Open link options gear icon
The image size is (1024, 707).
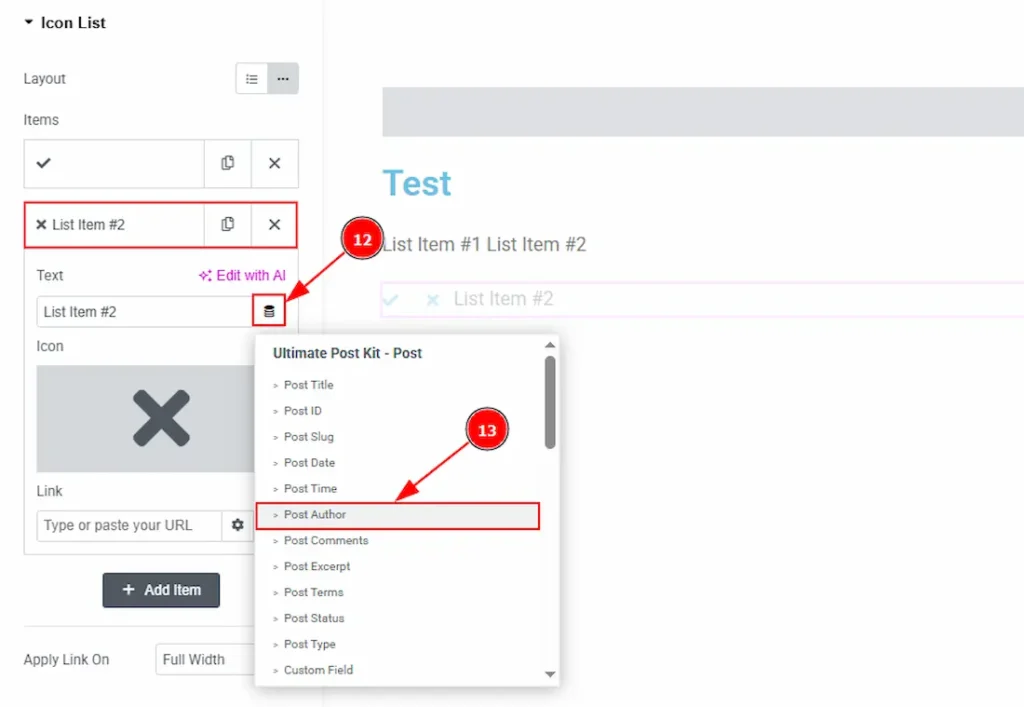238,525
